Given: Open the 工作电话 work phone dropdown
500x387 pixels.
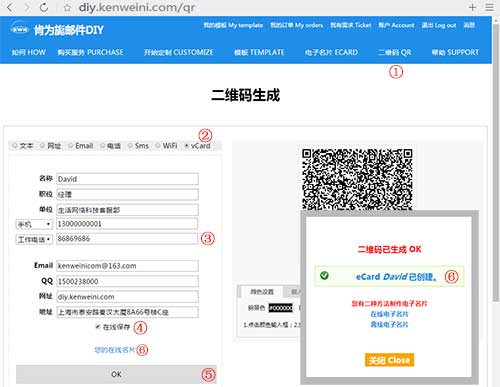Looking at the screenshot, I should point(34,239).
